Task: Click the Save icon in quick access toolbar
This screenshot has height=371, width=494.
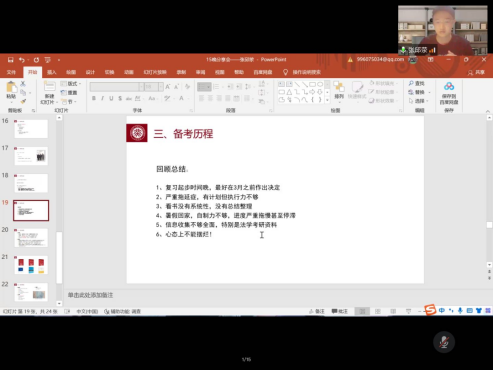Action: [11, 60]
